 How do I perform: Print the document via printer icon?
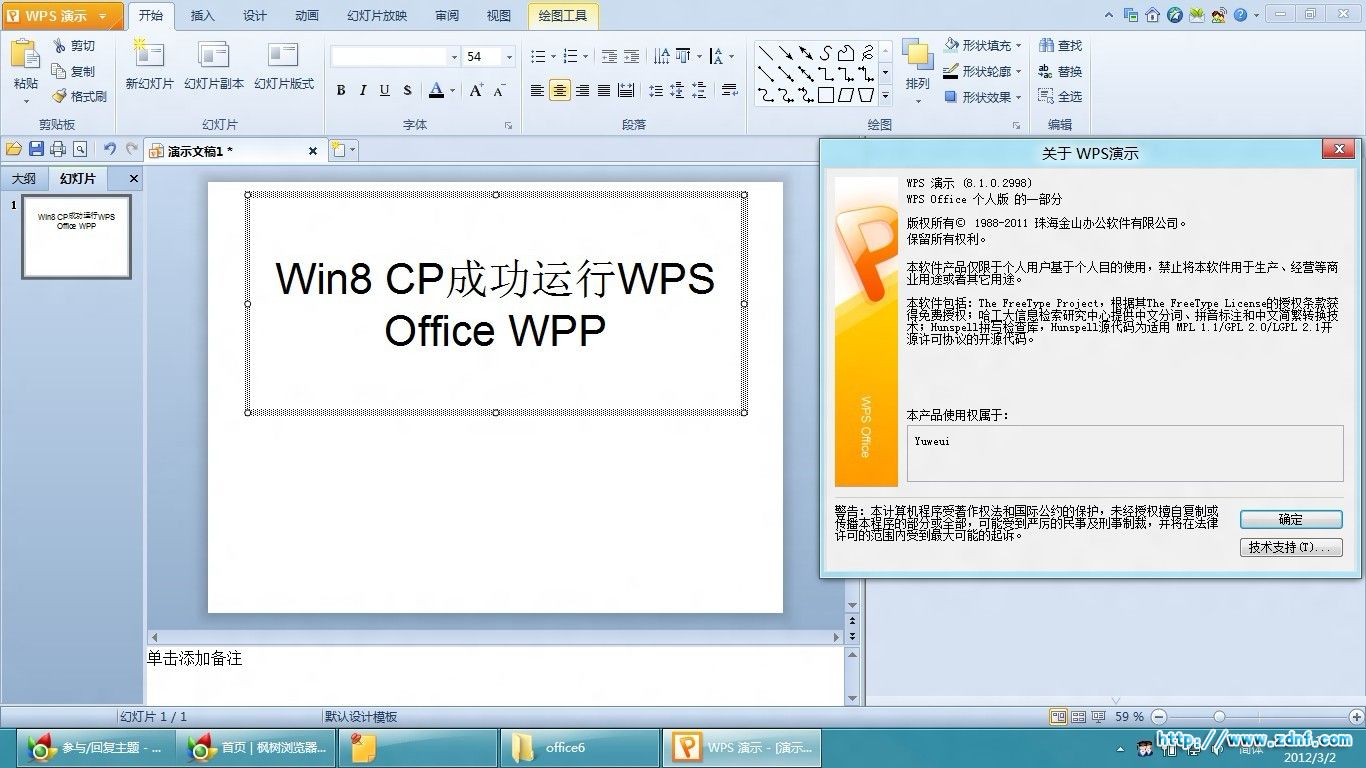[x=58, y=150]
